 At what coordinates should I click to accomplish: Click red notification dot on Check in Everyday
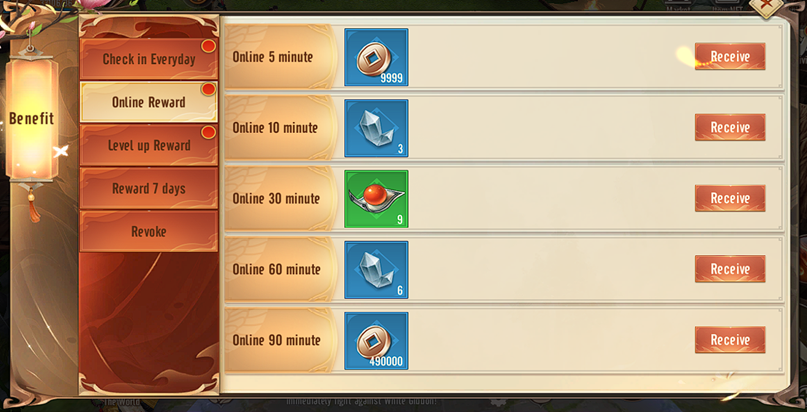pos(208,46)
